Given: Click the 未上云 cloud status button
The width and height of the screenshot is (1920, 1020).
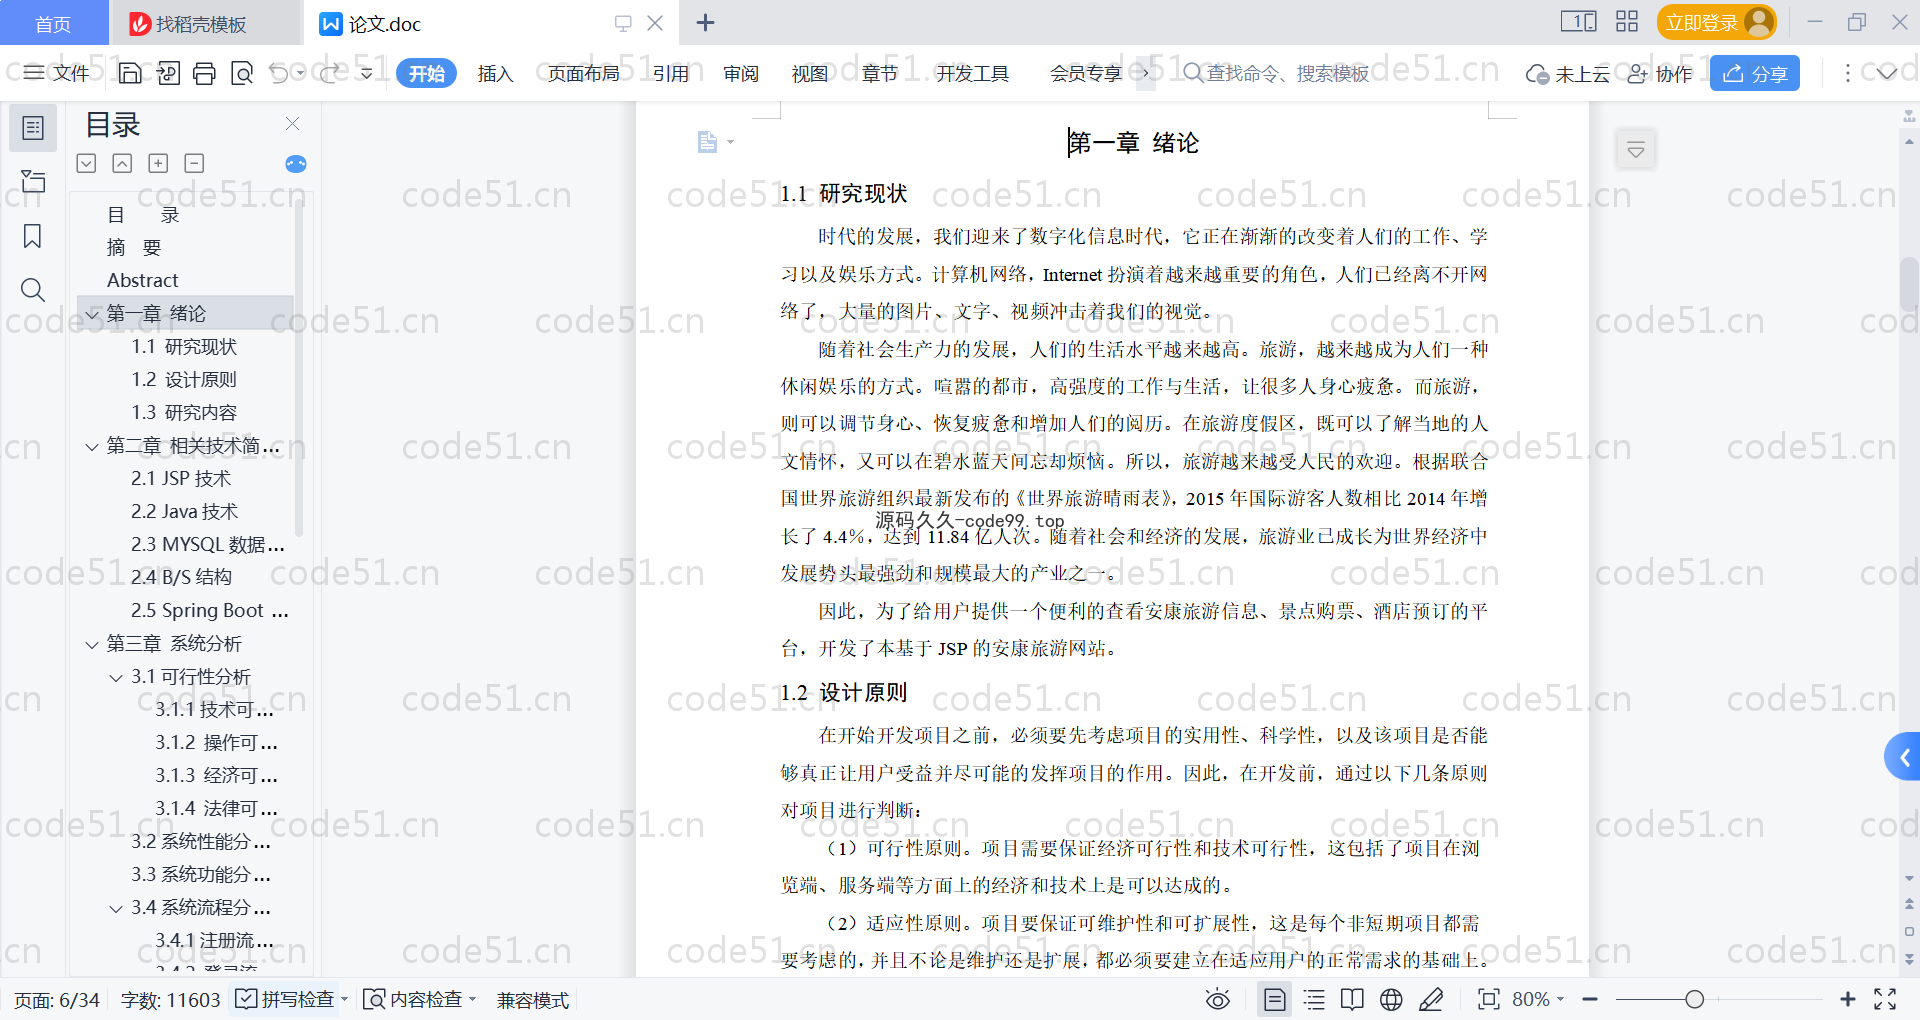Looking at the screenshot, I should [x=1568, y=73].
